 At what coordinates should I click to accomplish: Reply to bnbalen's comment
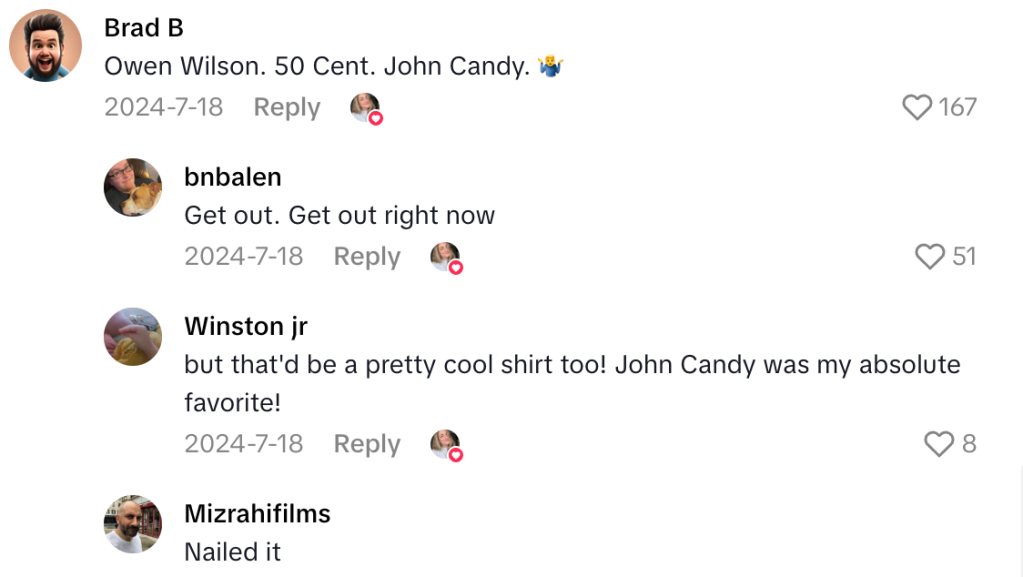click(366, 256)
